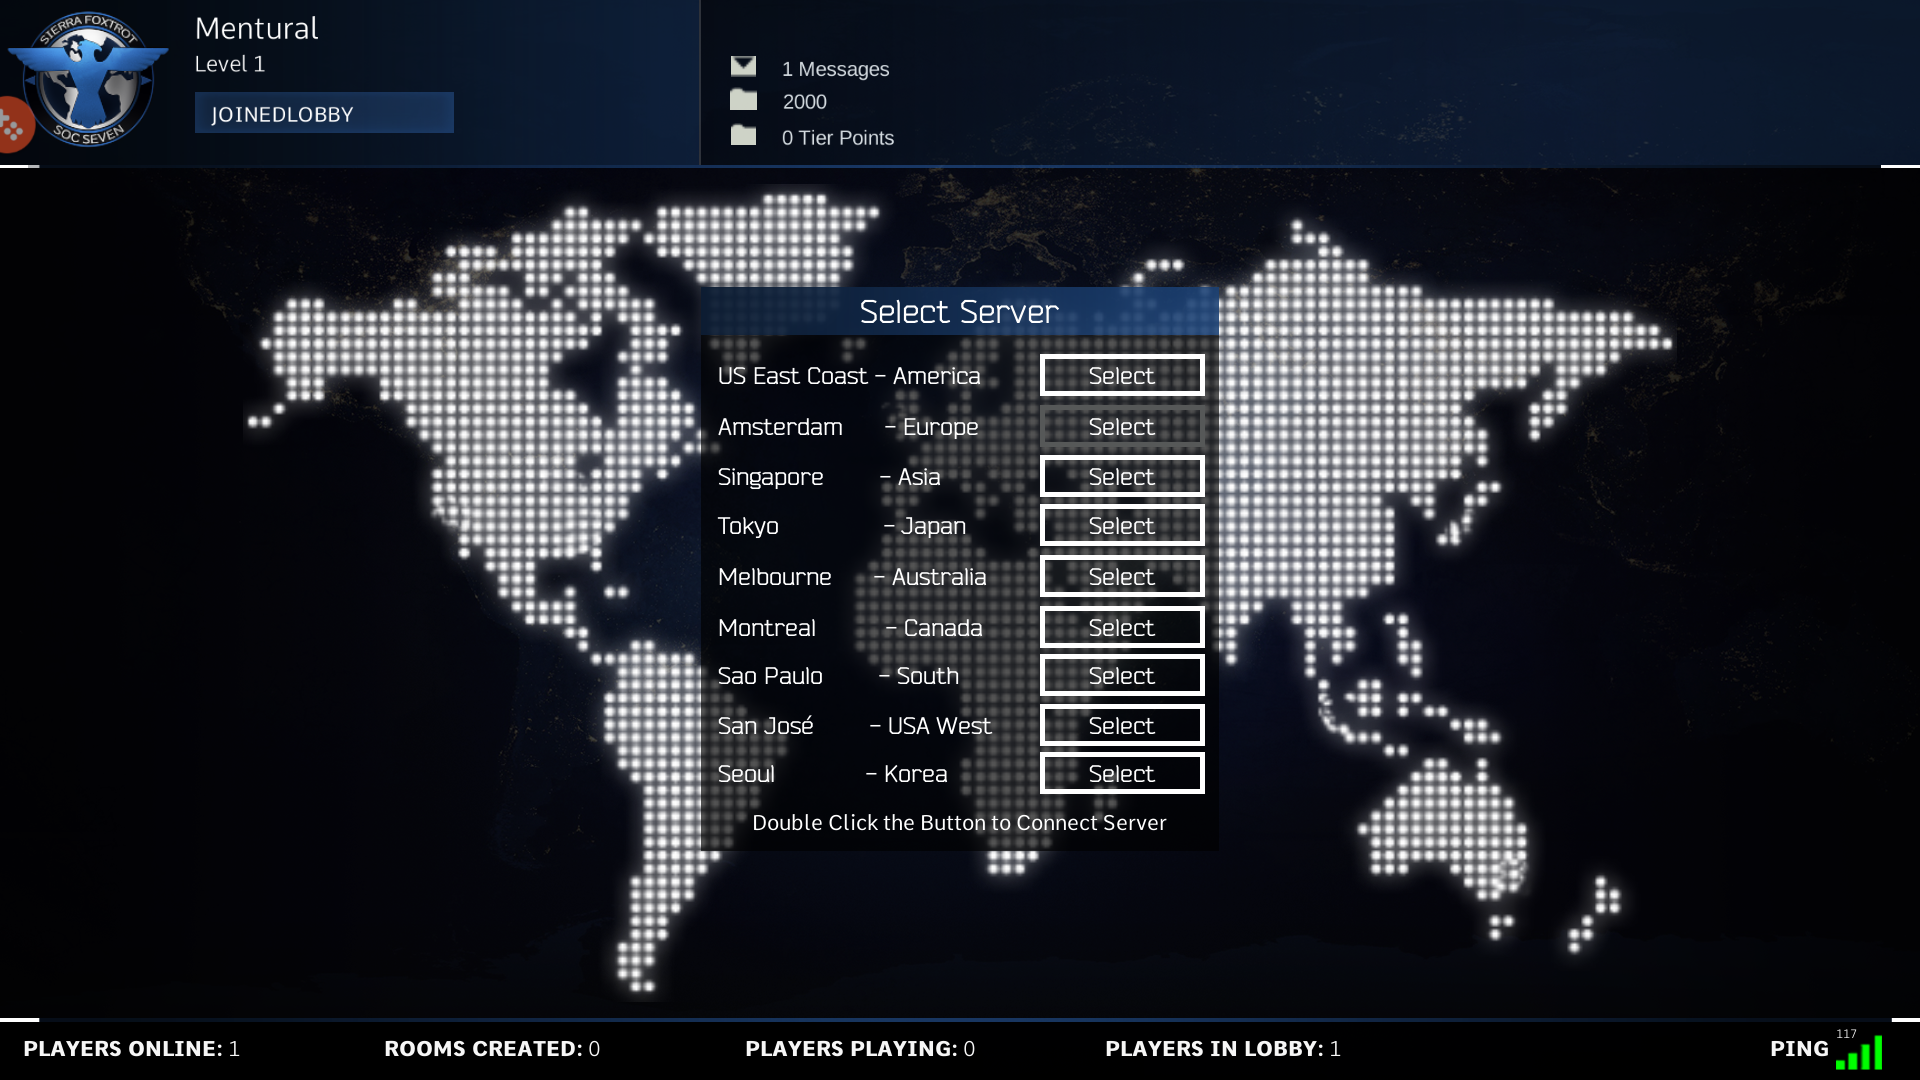The height and width of the screenshot is (1080, 1920).
Task: Select the US East Coast America server
Action: (1121, 376)
